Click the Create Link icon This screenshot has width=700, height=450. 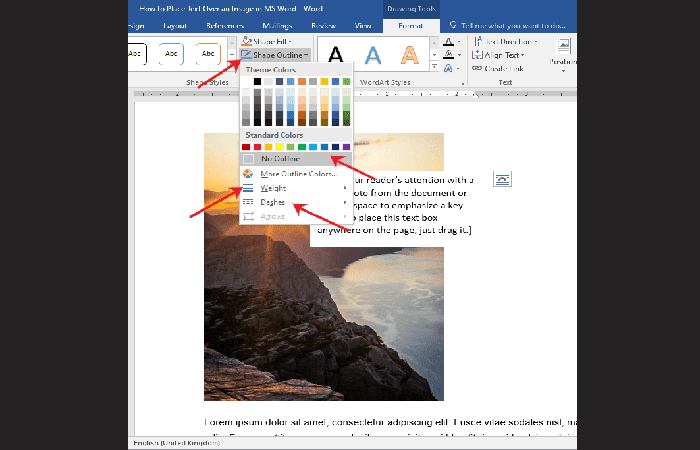pyautogui.click(x=476, y=68)
